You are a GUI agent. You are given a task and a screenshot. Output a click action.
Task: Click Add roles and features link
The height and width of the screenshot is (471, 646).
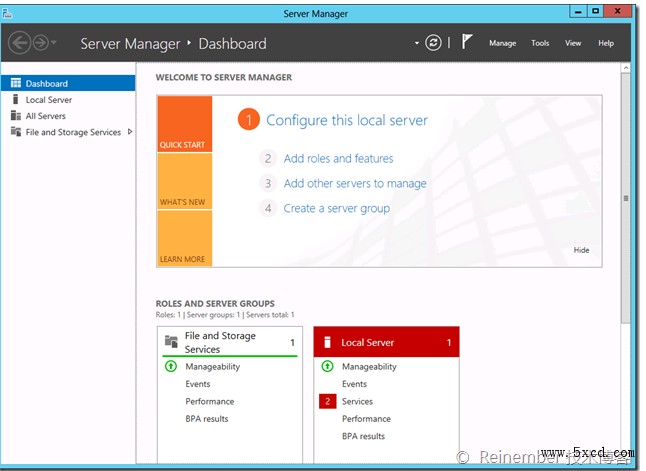point(338,159)
